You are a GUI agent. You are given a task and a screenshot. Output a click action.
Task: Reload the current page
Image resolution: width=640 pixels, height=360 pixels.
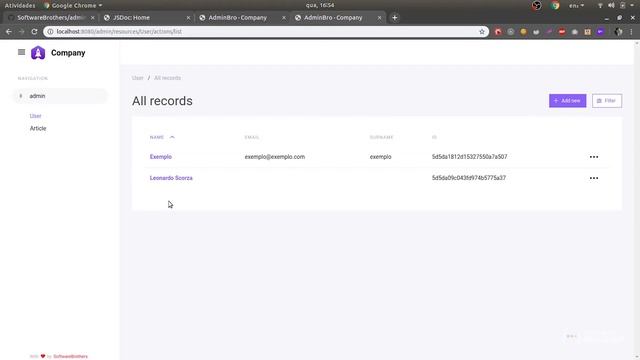[34, 31]
